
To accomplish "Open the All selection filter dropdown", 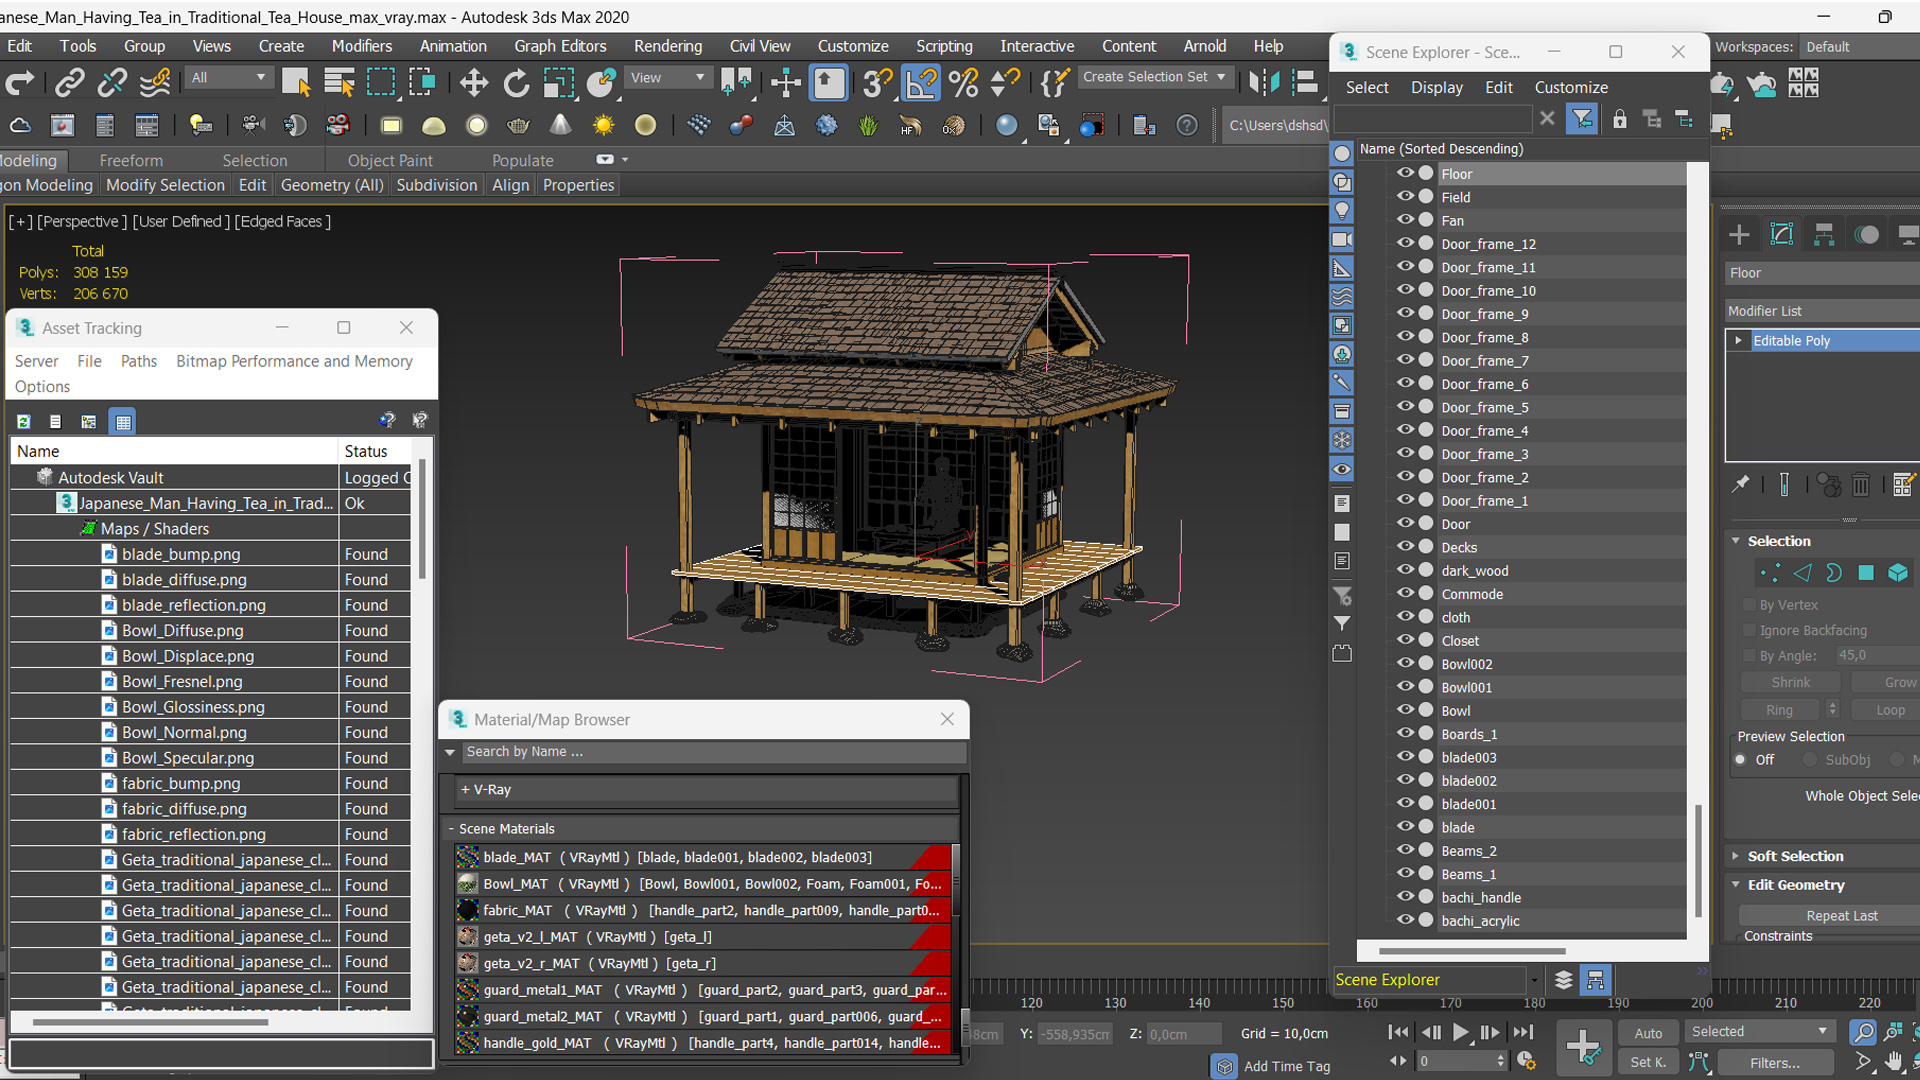I will tap(229, 77).
